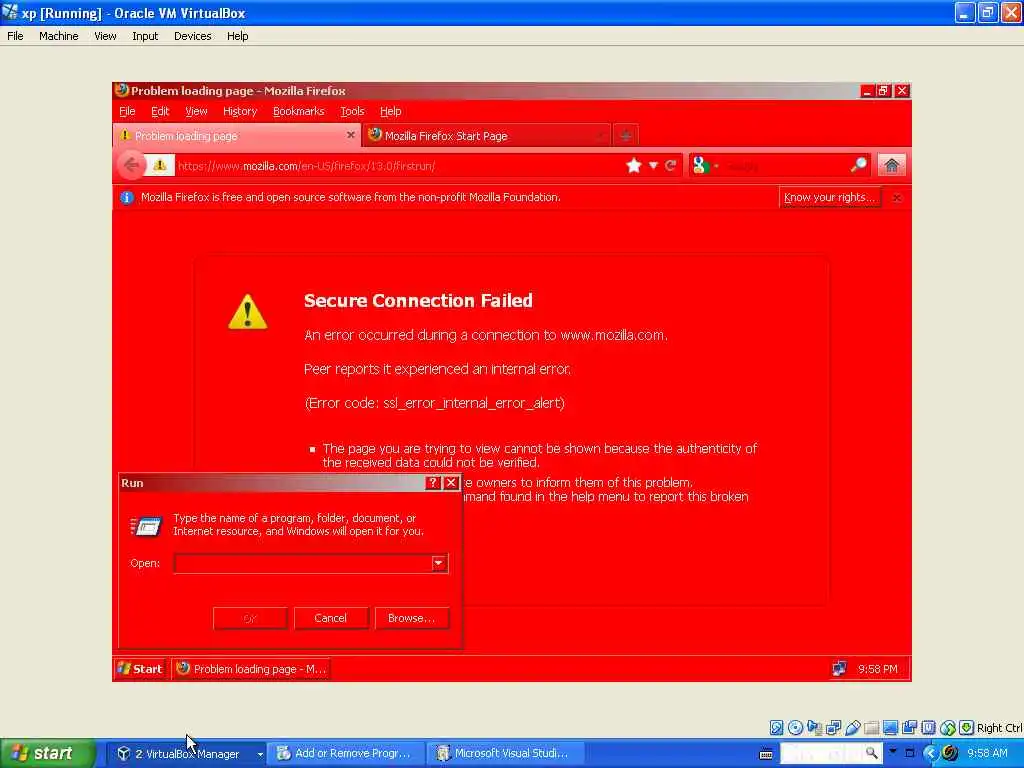Select Microsoft Visual Studio taskbar item
Viewport: 1024px width, 768px height.
pyautogui.click(x=505, y=754)
